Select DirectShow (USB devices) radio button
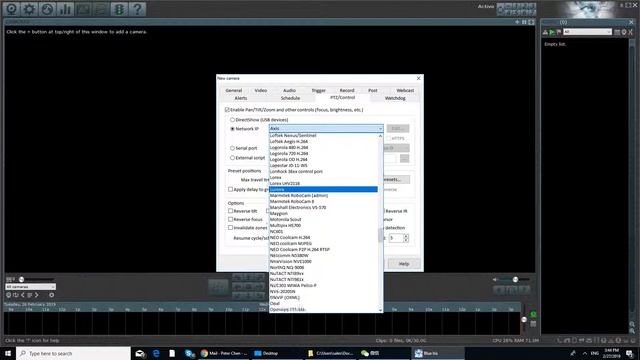This screenshot has width=640, height=360. 232,120
